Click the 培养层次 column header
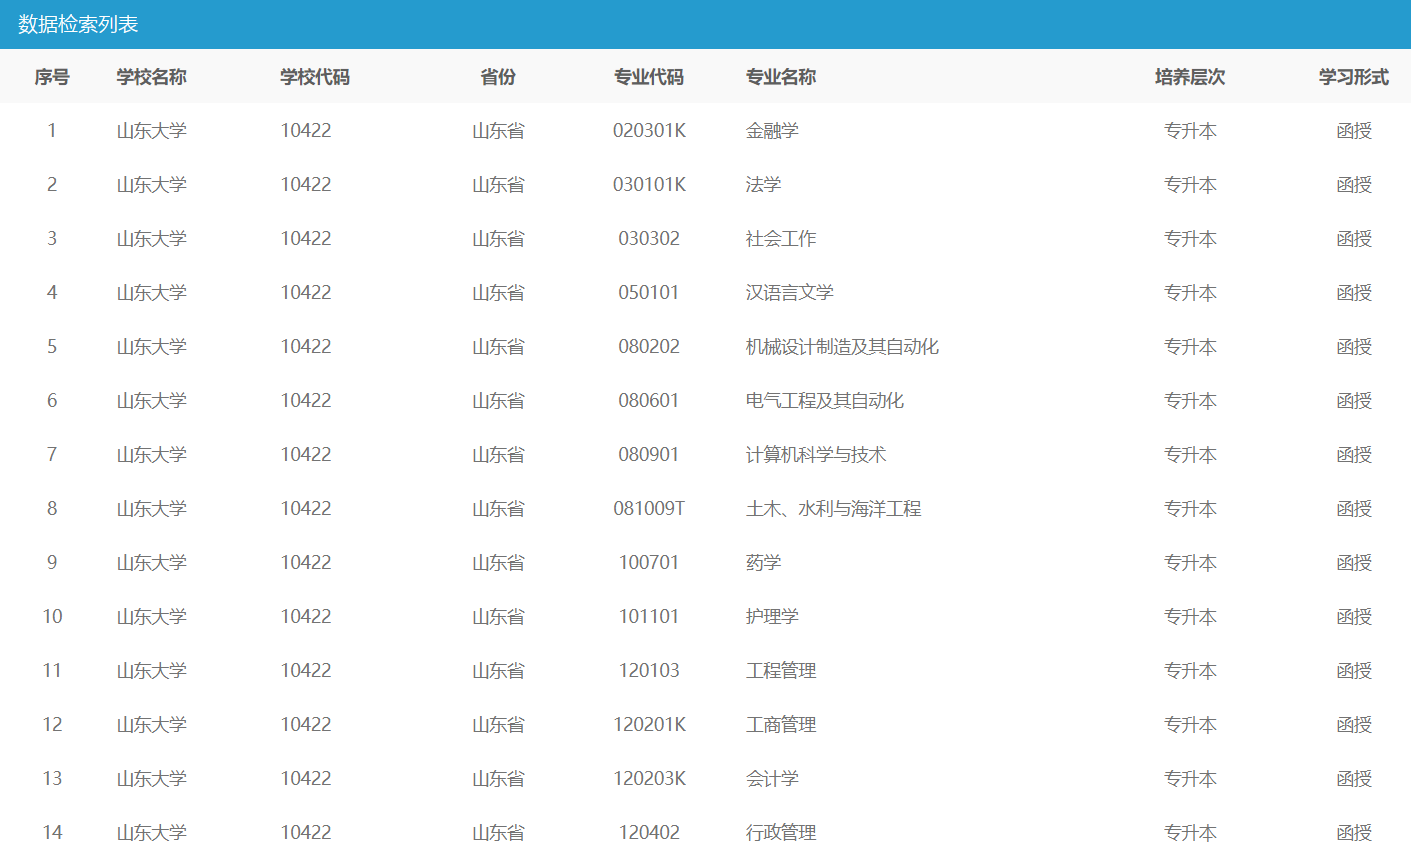The width and height of the screenshot is (1411, 854). pos(1190,77)
